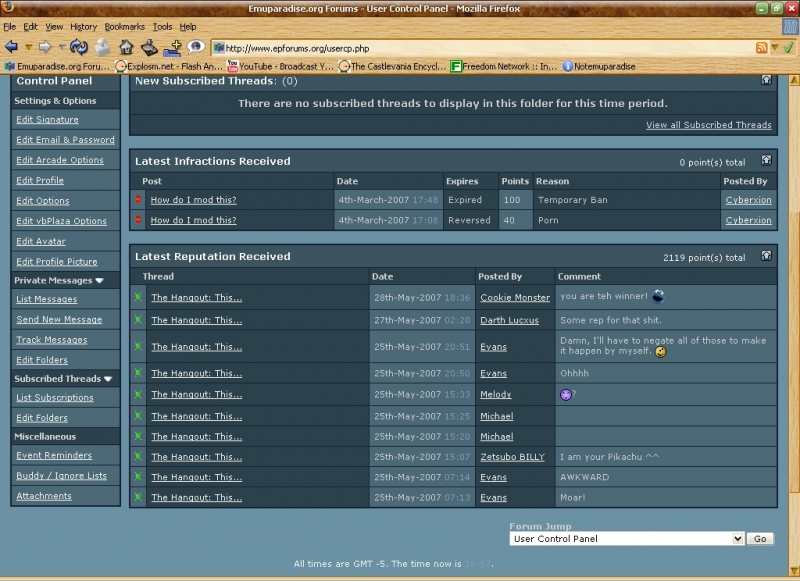800x581 pixels.
Task: Open the Attachments link in sidebar
Action: [x=44, y=496]
